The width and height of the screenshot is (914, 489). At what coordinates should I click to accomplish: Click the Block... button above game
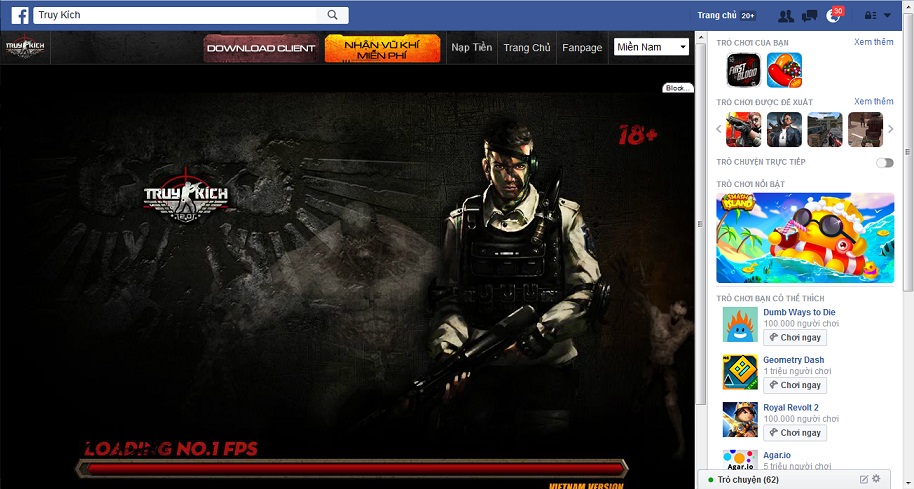[x=678, y=88]
